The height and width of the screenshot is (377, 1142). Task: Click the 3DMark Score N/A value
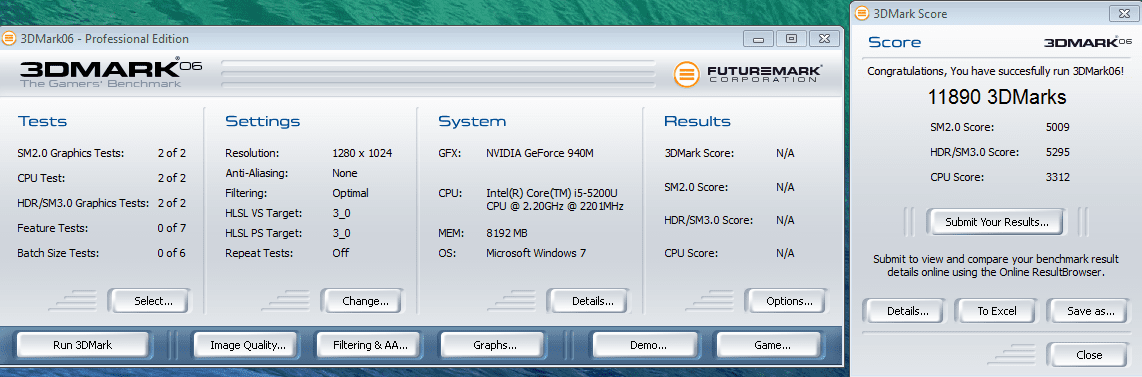785,153
